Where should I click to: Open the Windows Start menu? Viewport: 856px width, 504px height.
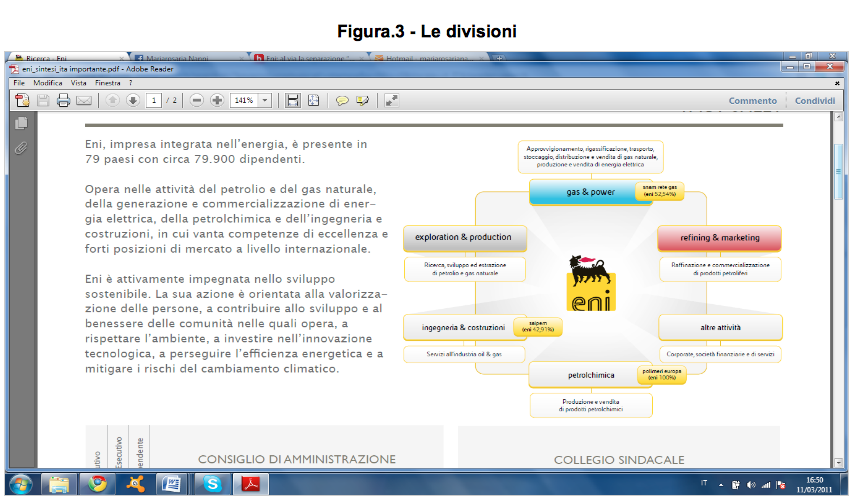point(21,484)
